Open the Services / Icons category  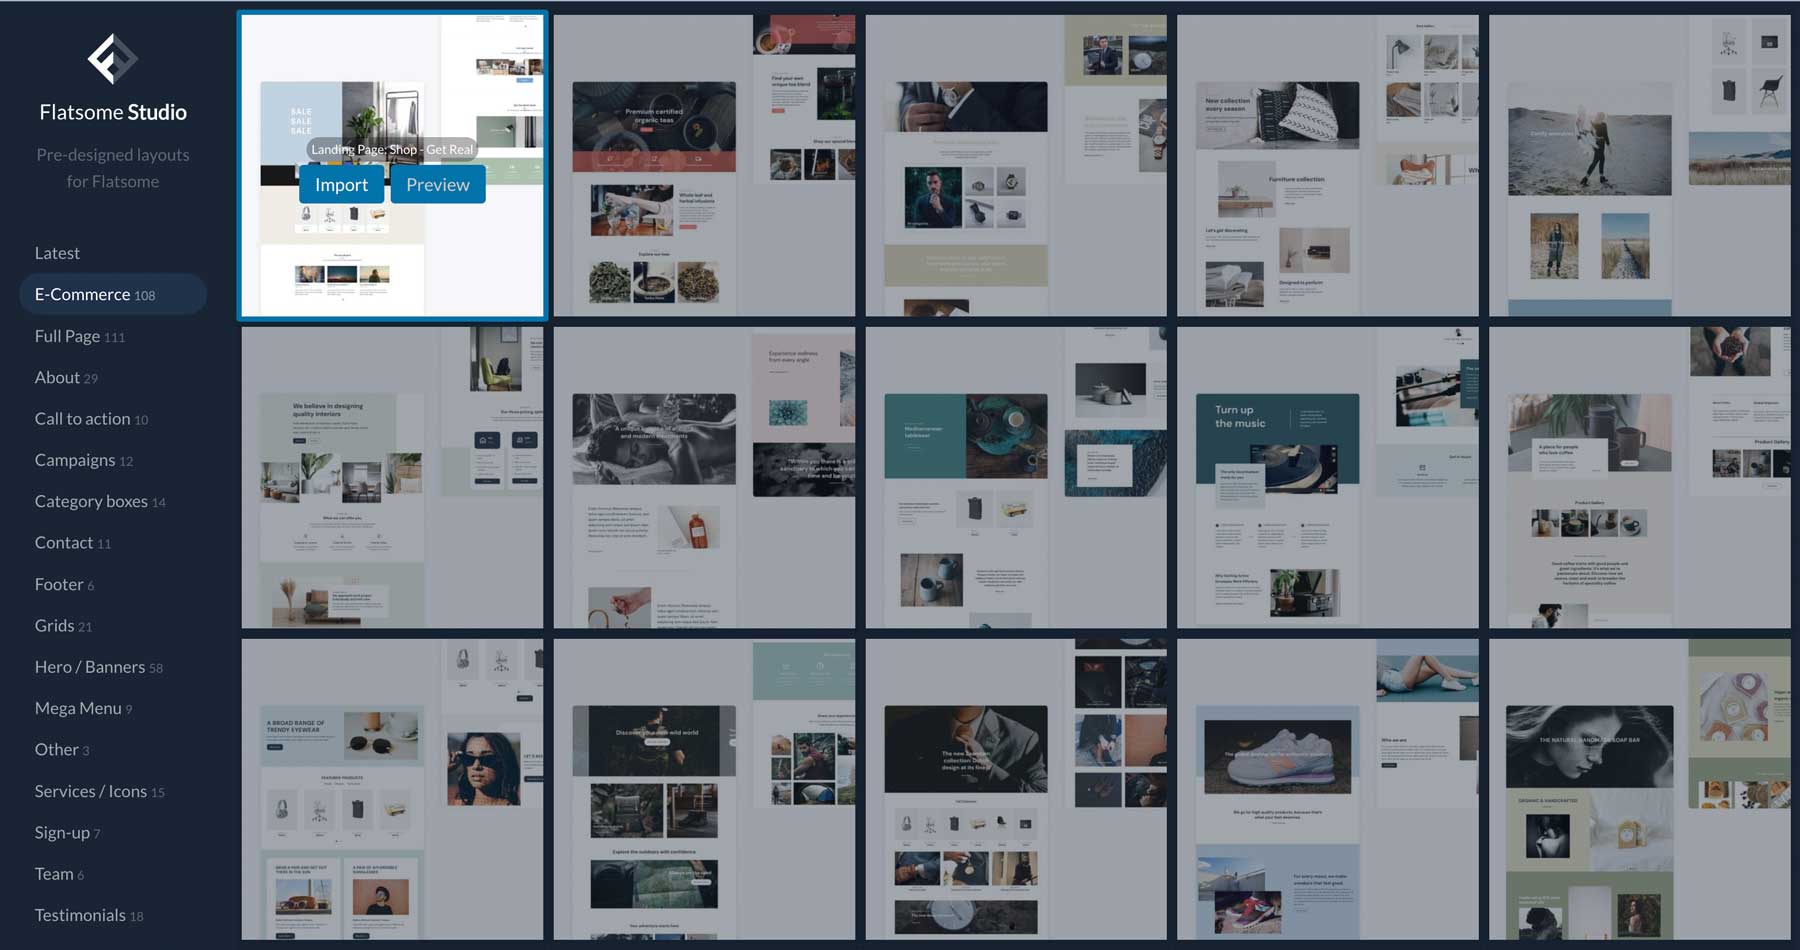[99, 791]
